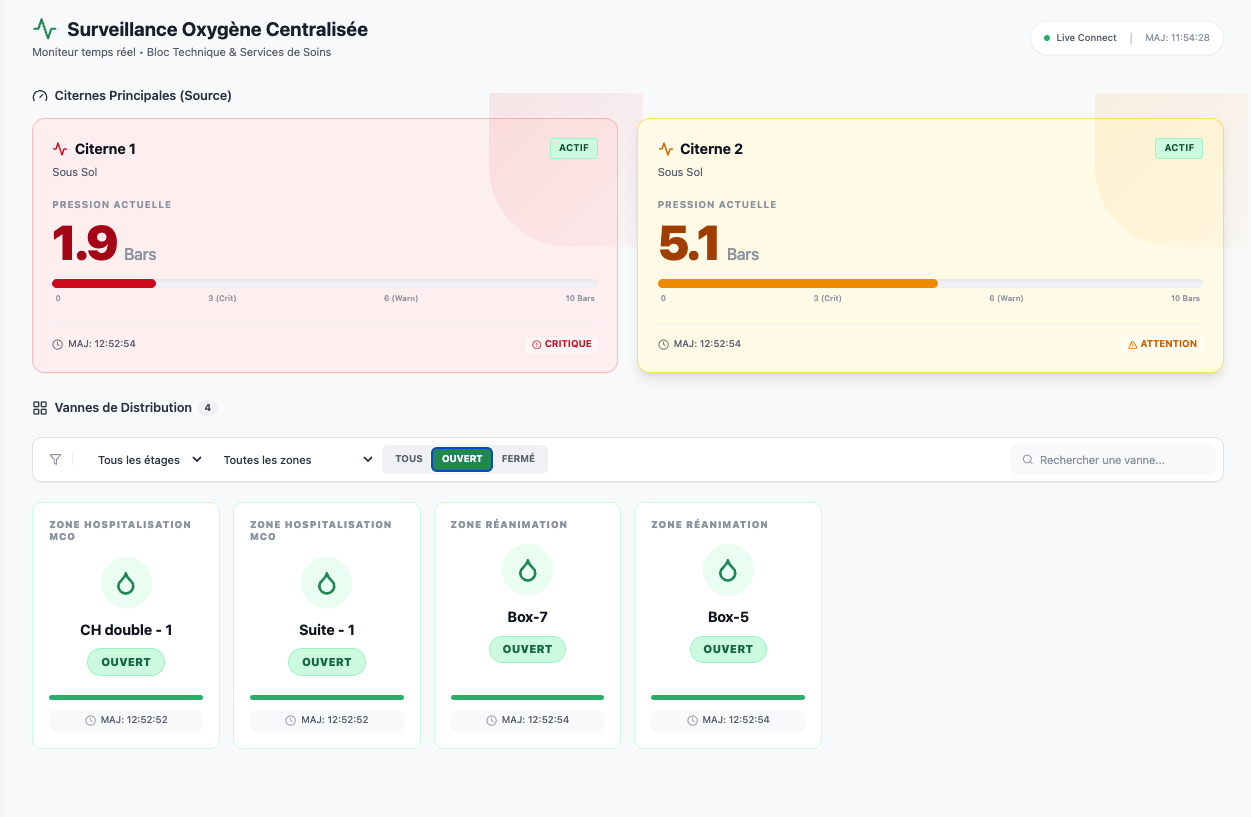Expand the Toutes les zones dropdown
Image resolution: width=1251 pixels, height=817 pixels.
(x=297, y=460)
